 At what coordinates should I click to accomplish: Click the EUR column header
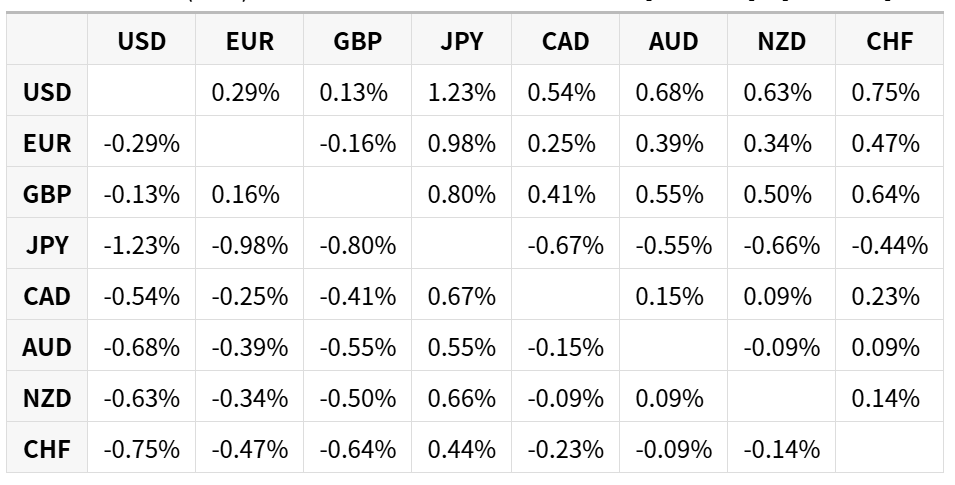pos(249,40)
